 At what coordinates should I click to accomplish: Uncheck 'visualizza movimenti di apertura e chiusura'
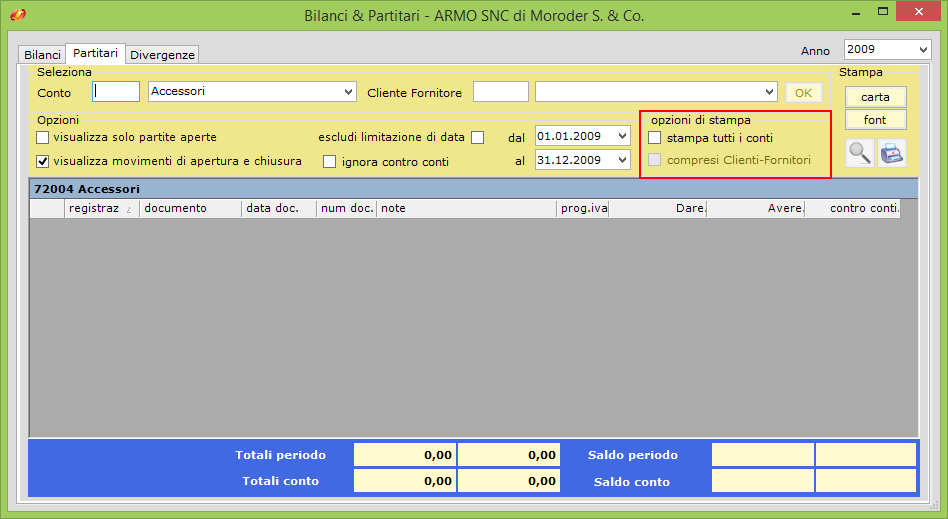point(43,161)
